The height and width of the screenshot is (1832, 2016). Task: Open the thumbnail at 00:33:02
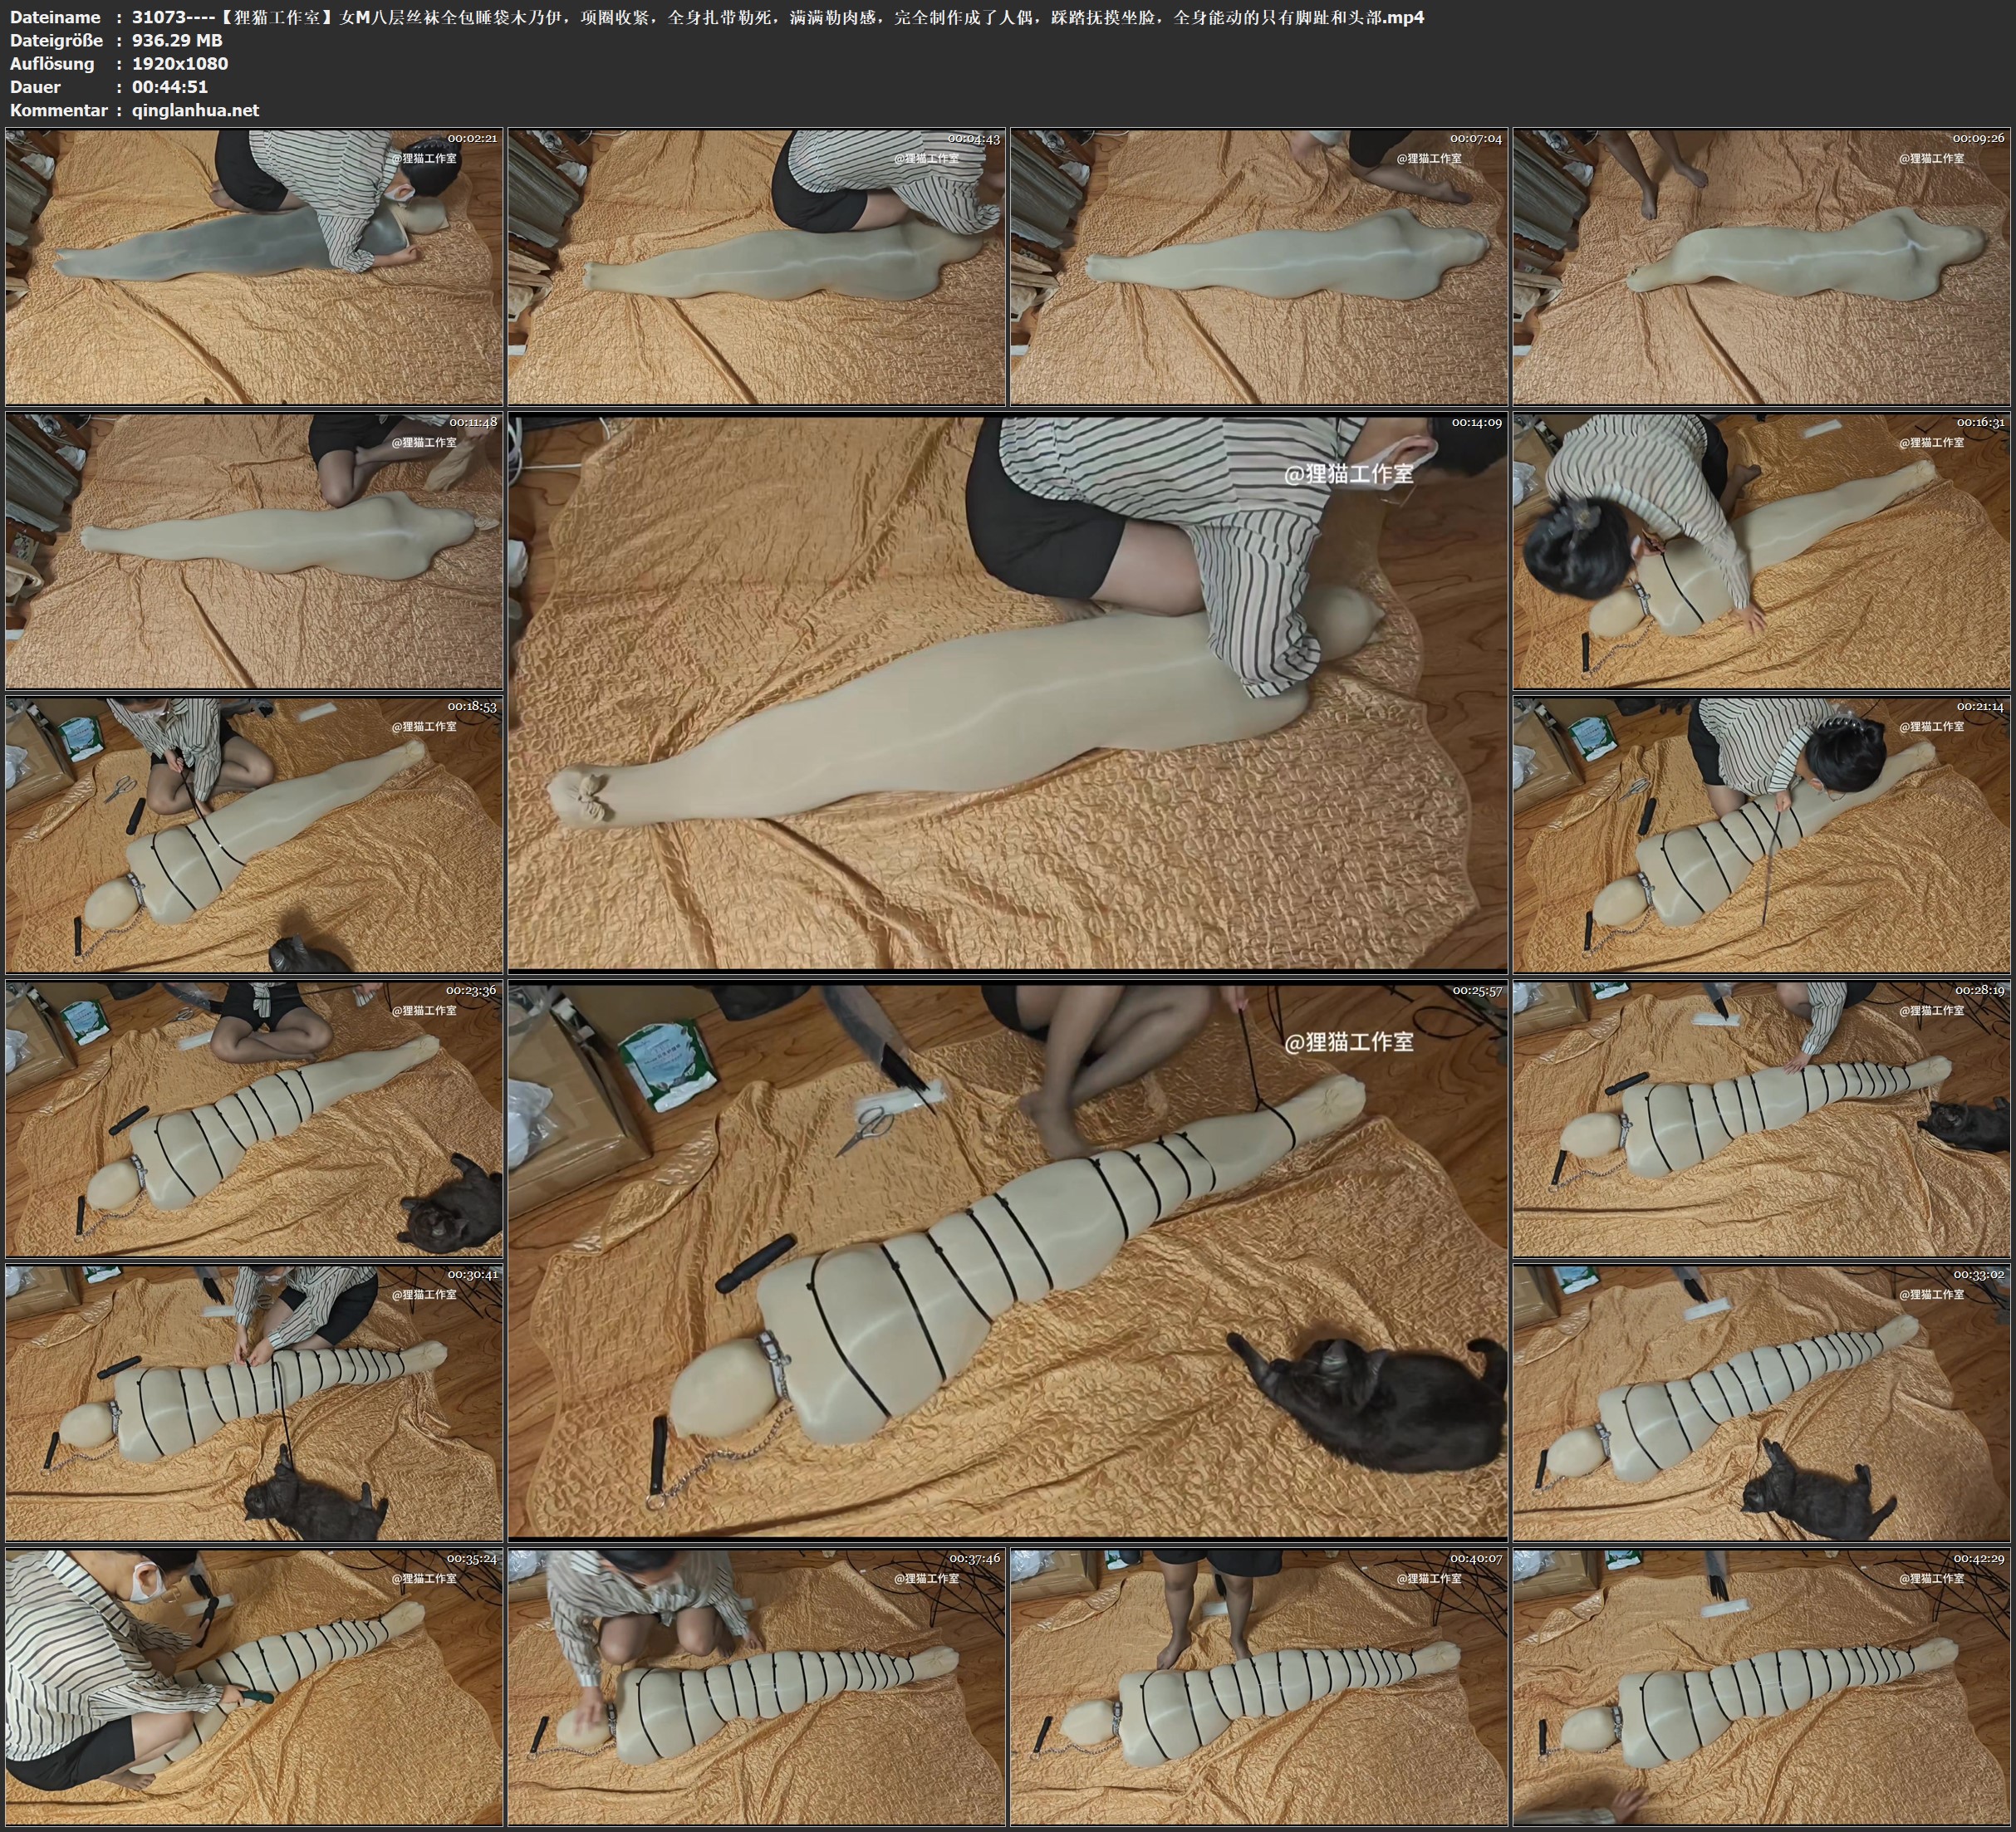[x=1762, y=1403]
